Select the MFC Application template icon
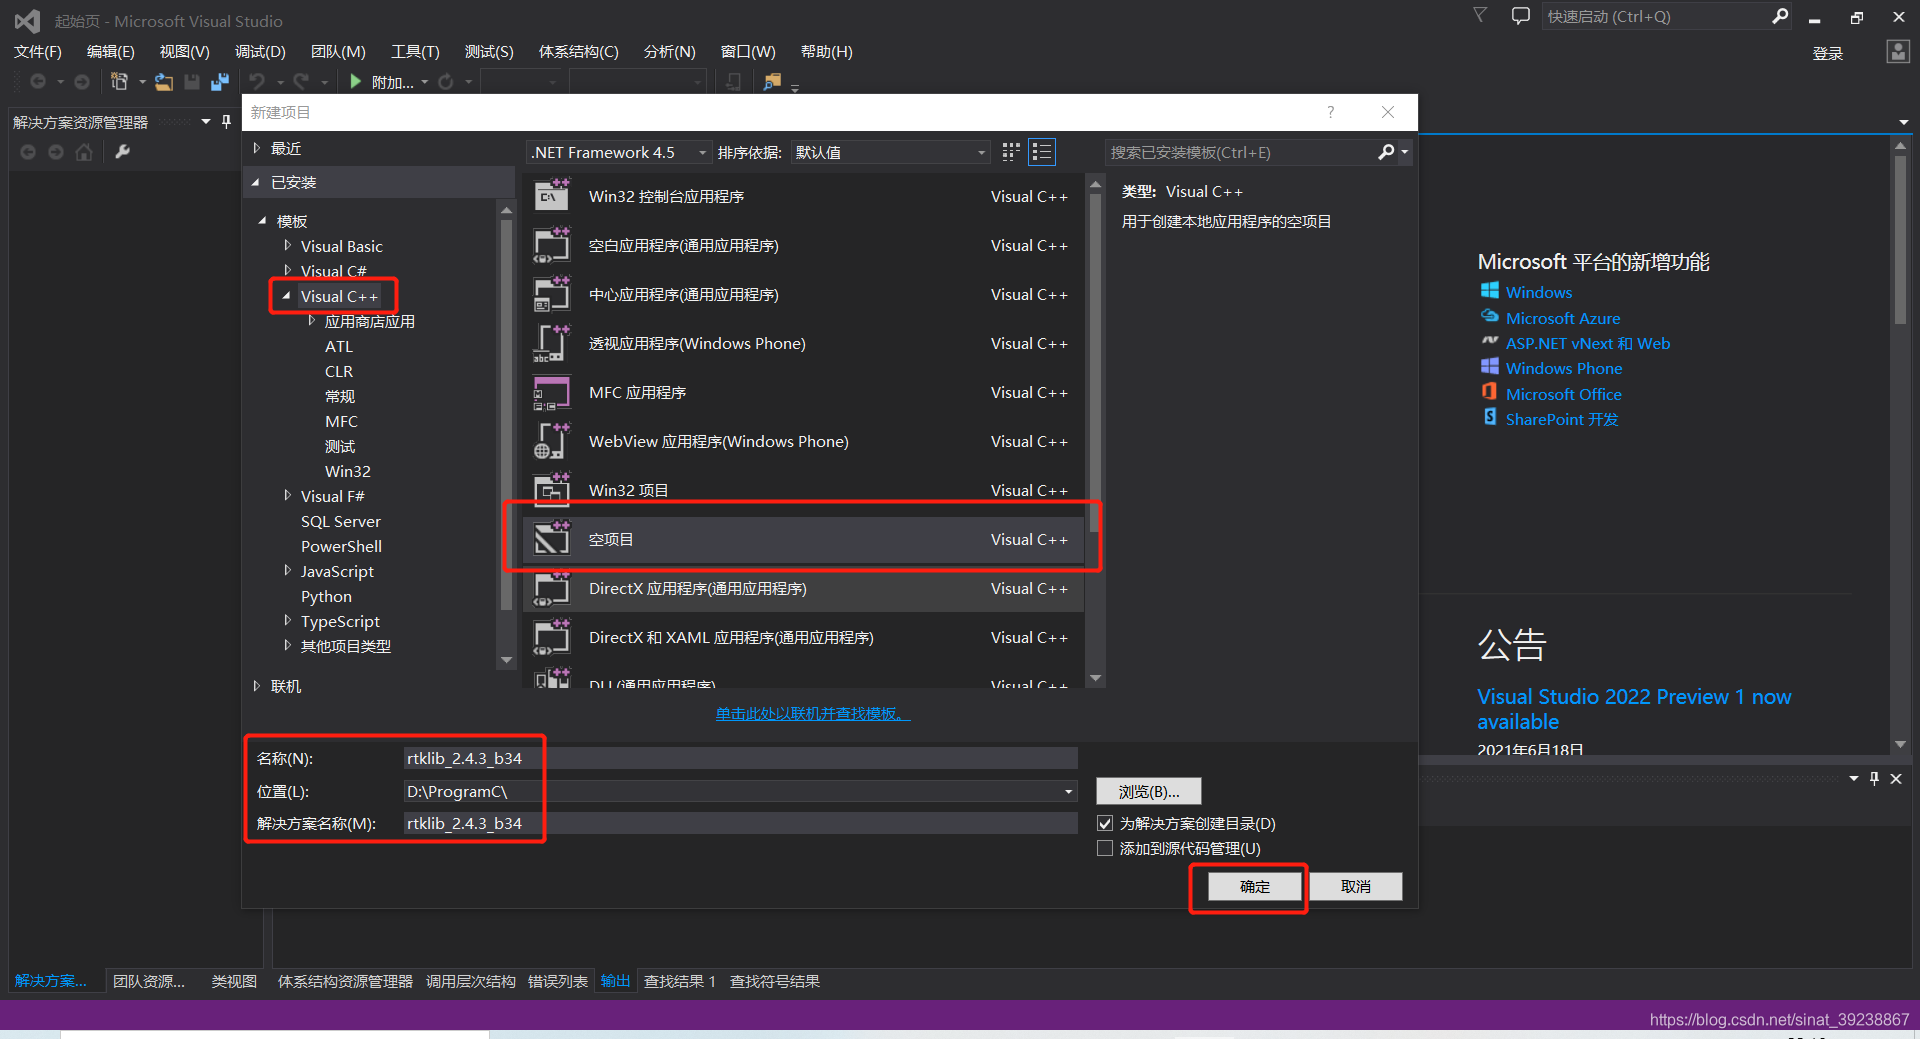 click(x=551, y=392)
